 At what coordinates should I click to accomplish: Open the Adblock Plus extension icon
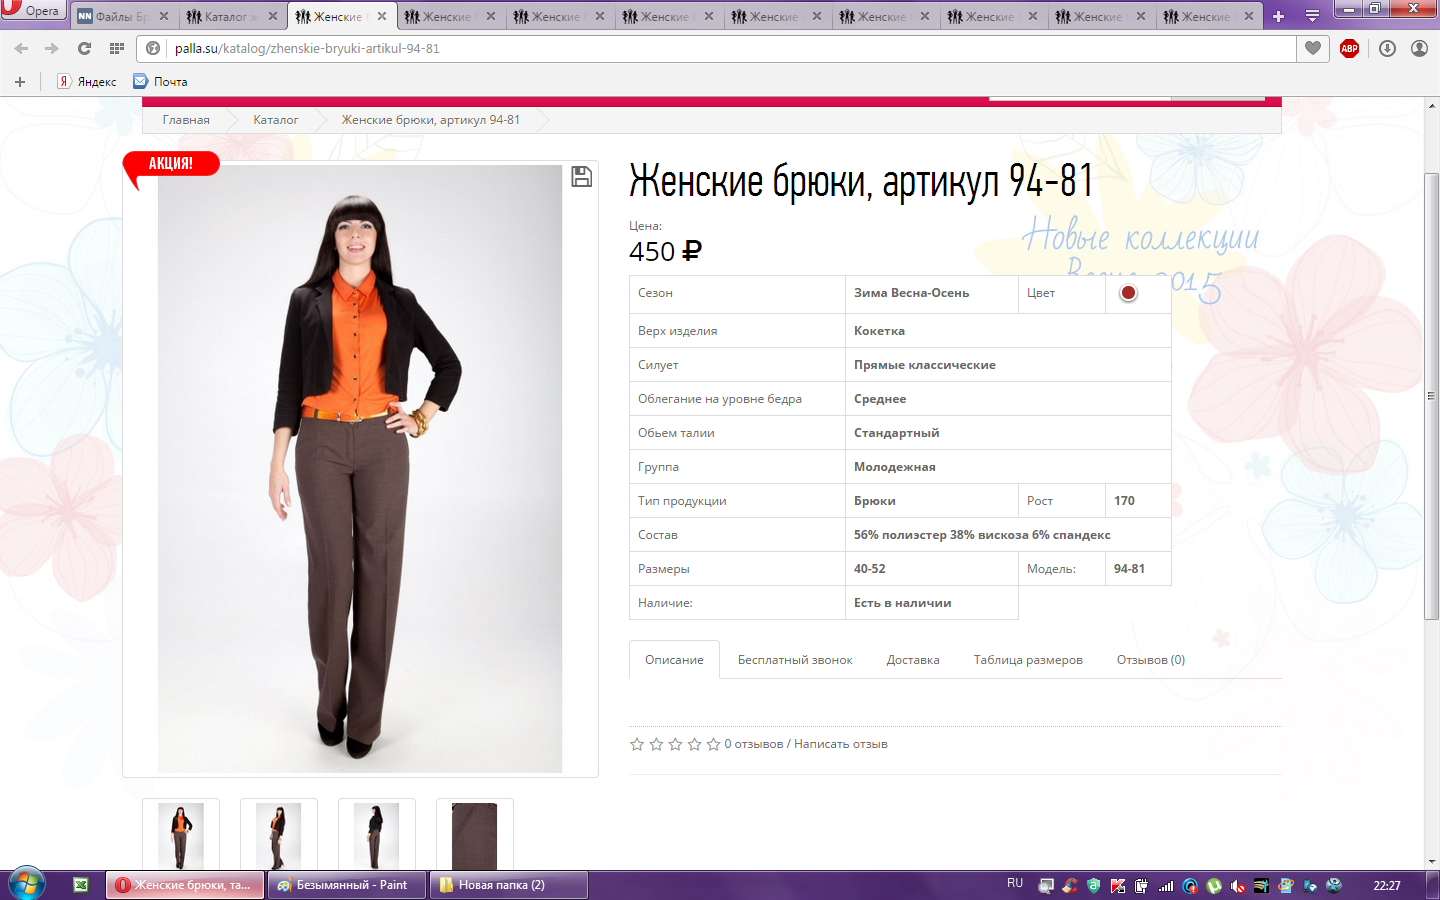(x=1349, y=48)
